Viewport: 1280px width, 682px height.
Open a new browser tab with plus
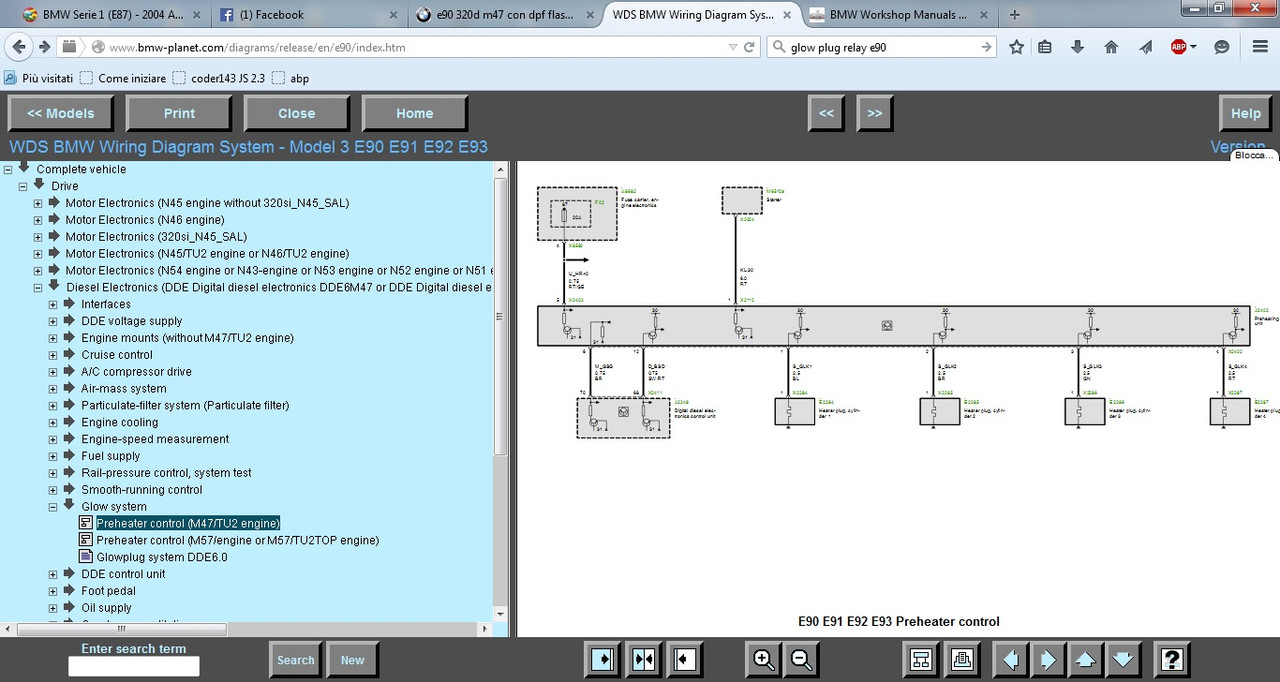(x=1015, y=15)
